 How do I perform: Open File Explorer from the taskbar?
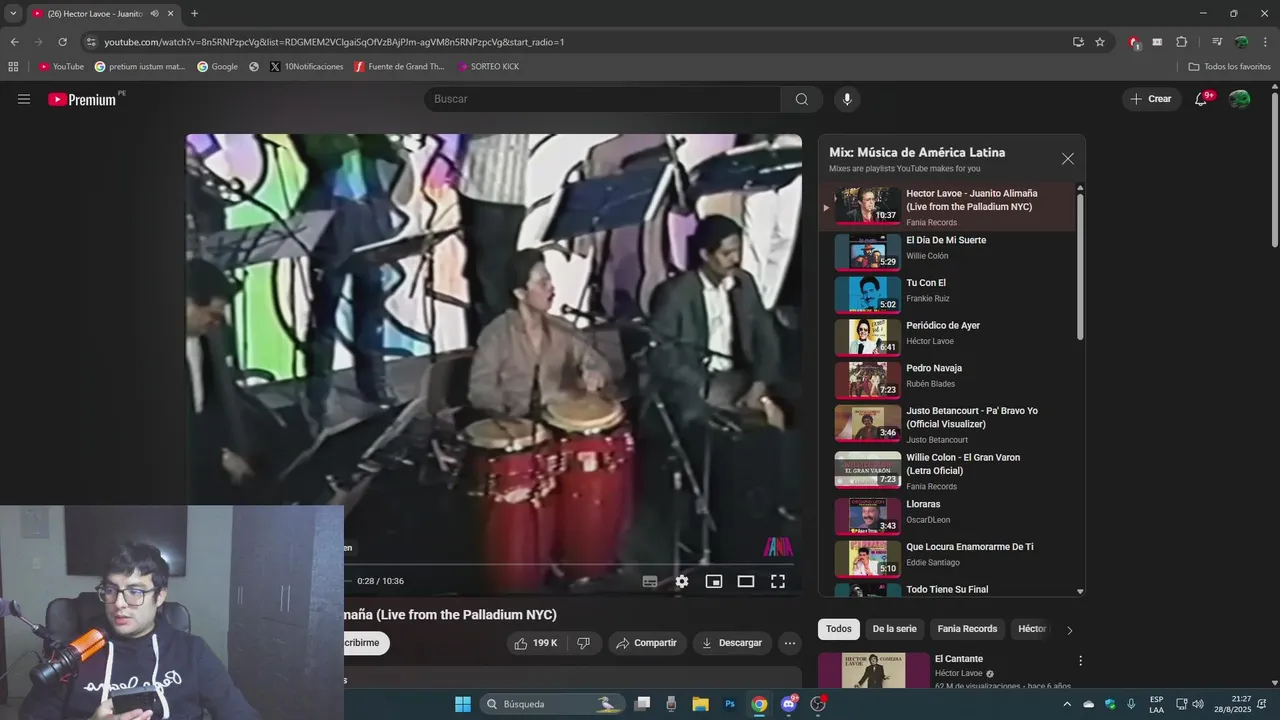point(700,704)
